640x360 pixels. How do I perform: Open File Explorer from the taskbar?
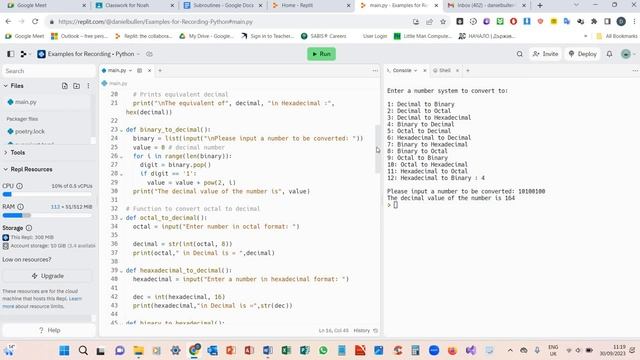pyautogui.click(x=138, y=351)
